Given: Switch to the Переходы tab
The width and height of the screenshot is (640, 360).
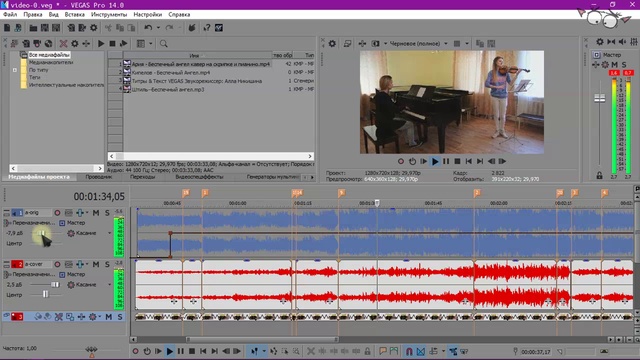Looking at the screenshot, I should click(x=142, y=177).
